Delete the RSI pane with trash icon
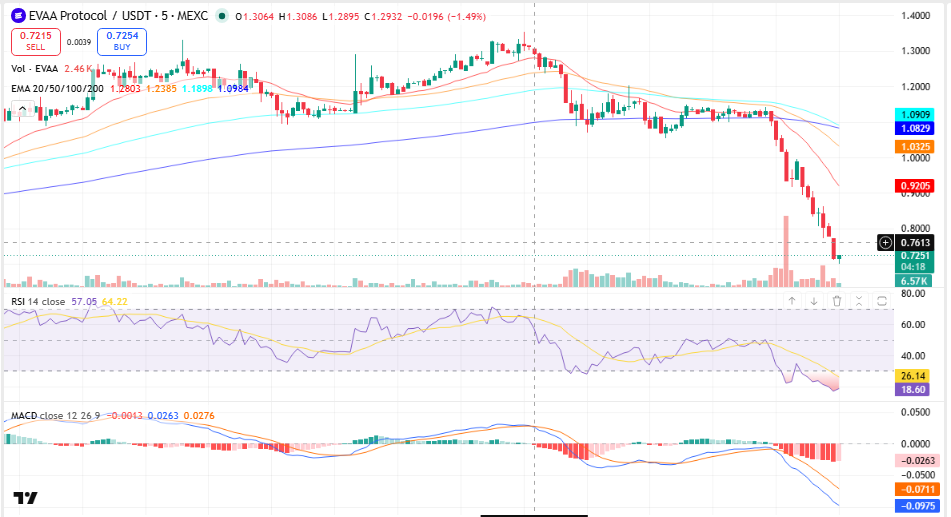 tap(836, 301)
